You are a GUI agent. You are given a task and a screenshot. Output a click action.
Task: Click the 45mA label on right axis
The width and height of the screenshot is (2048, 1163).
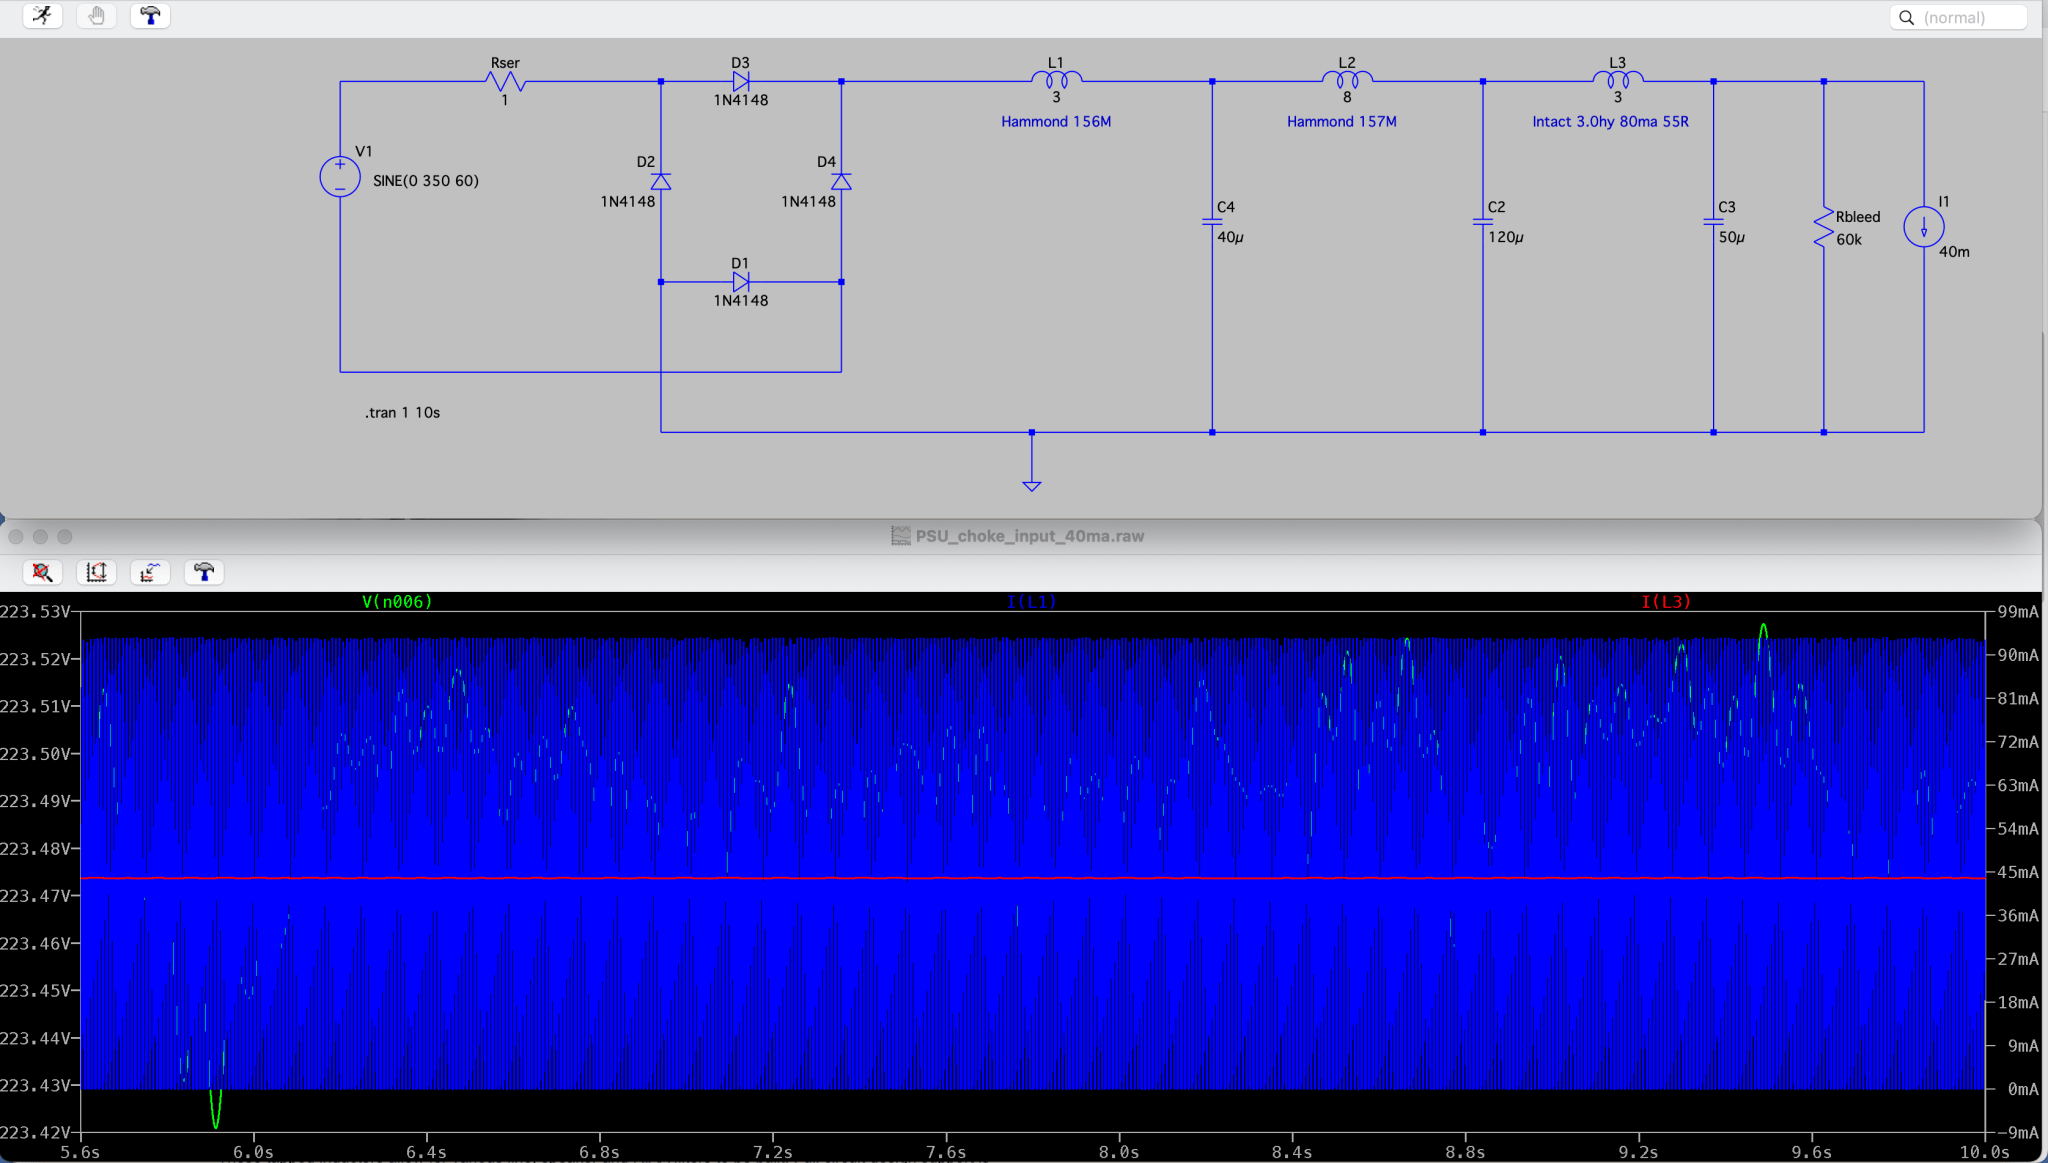click(2017, 872)
